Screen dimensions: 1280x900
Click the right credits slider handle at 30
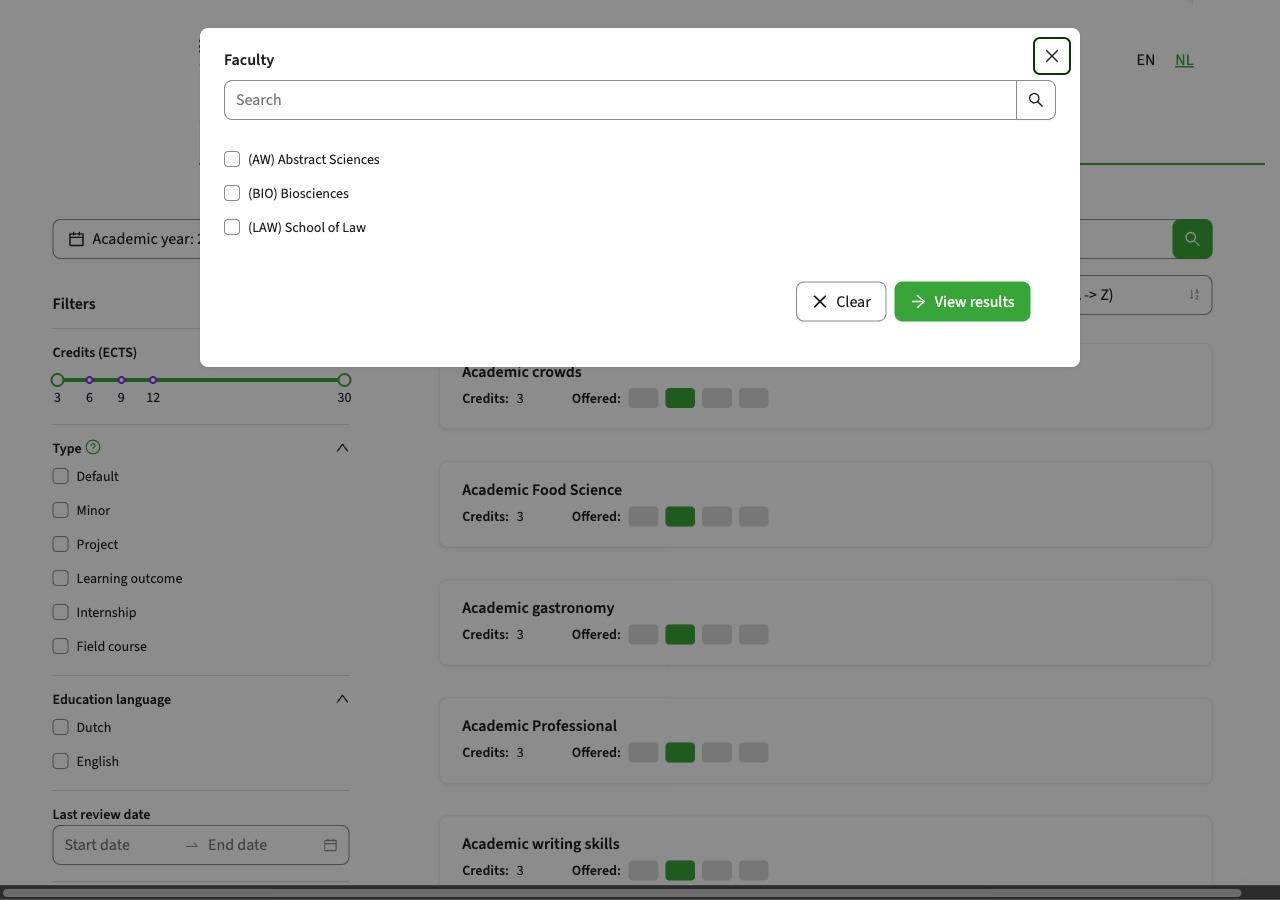coord(344,380)
